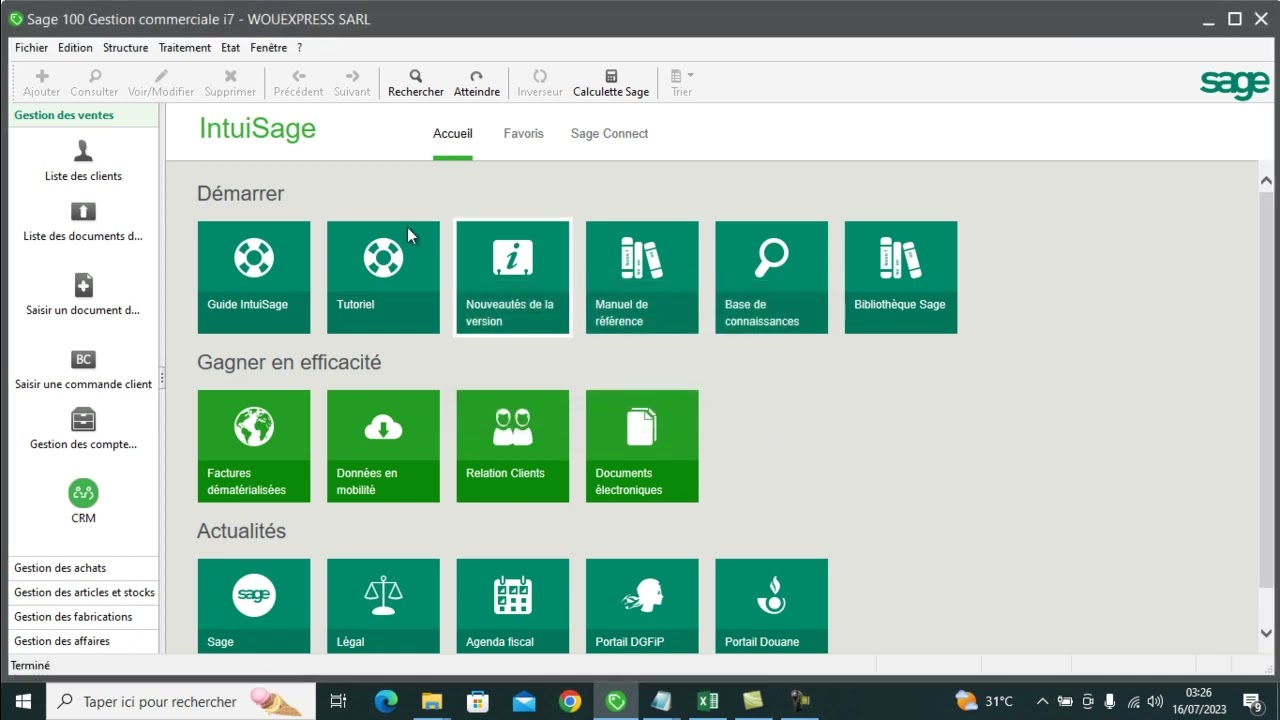This screenshot has width=1280, height=720.
Task: Open Calculette Sage from toolbar
Action: 611,83
